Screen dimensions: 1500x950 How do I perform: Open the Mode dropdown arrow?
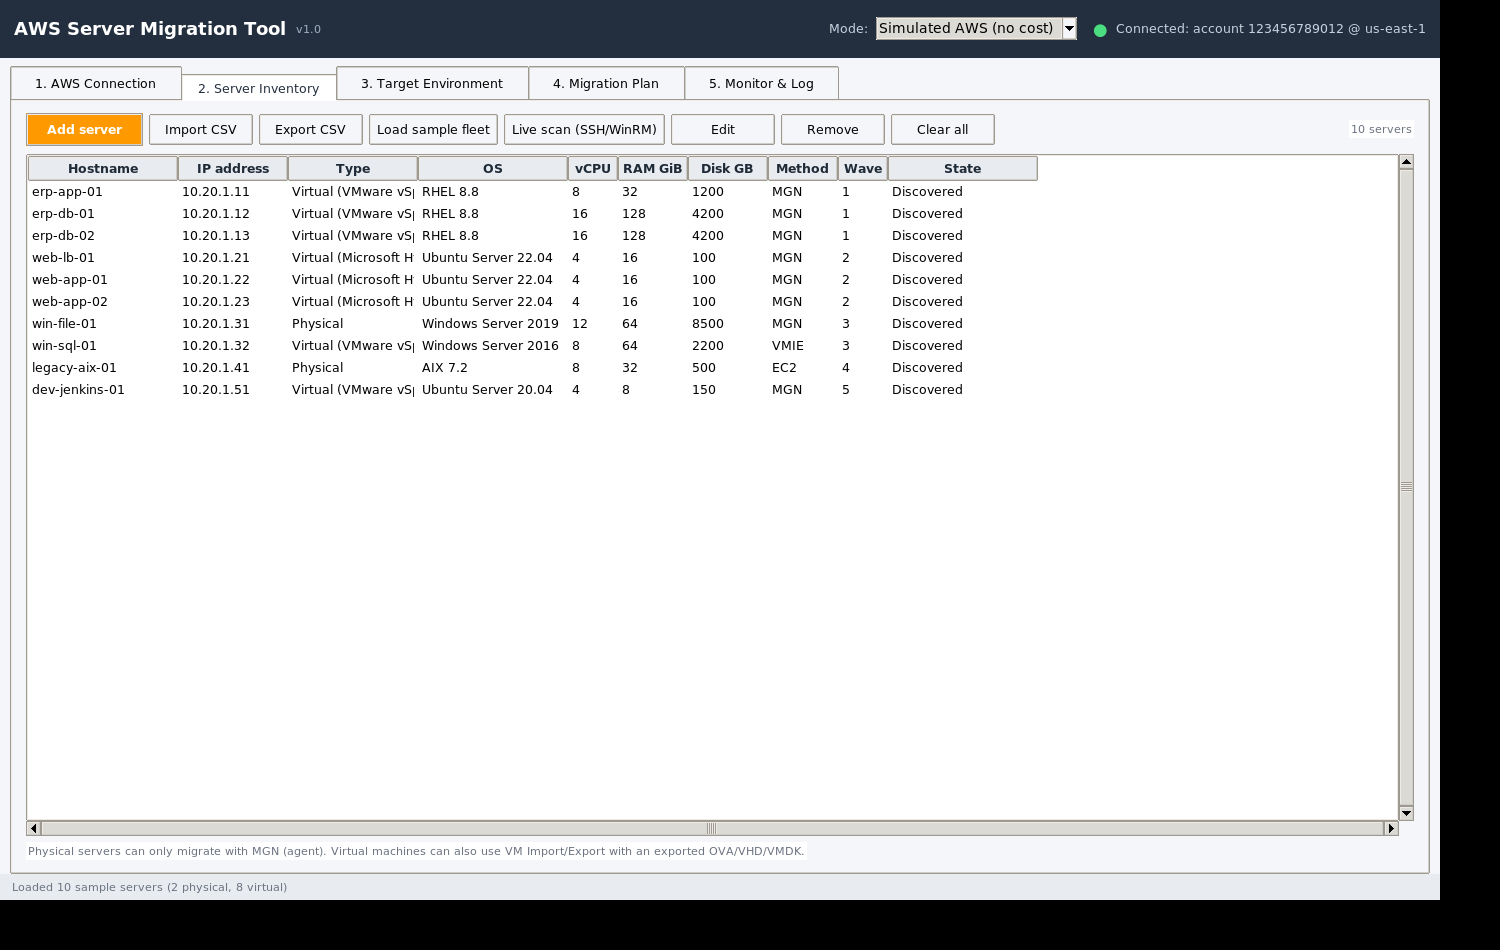tap(1069, 29)
